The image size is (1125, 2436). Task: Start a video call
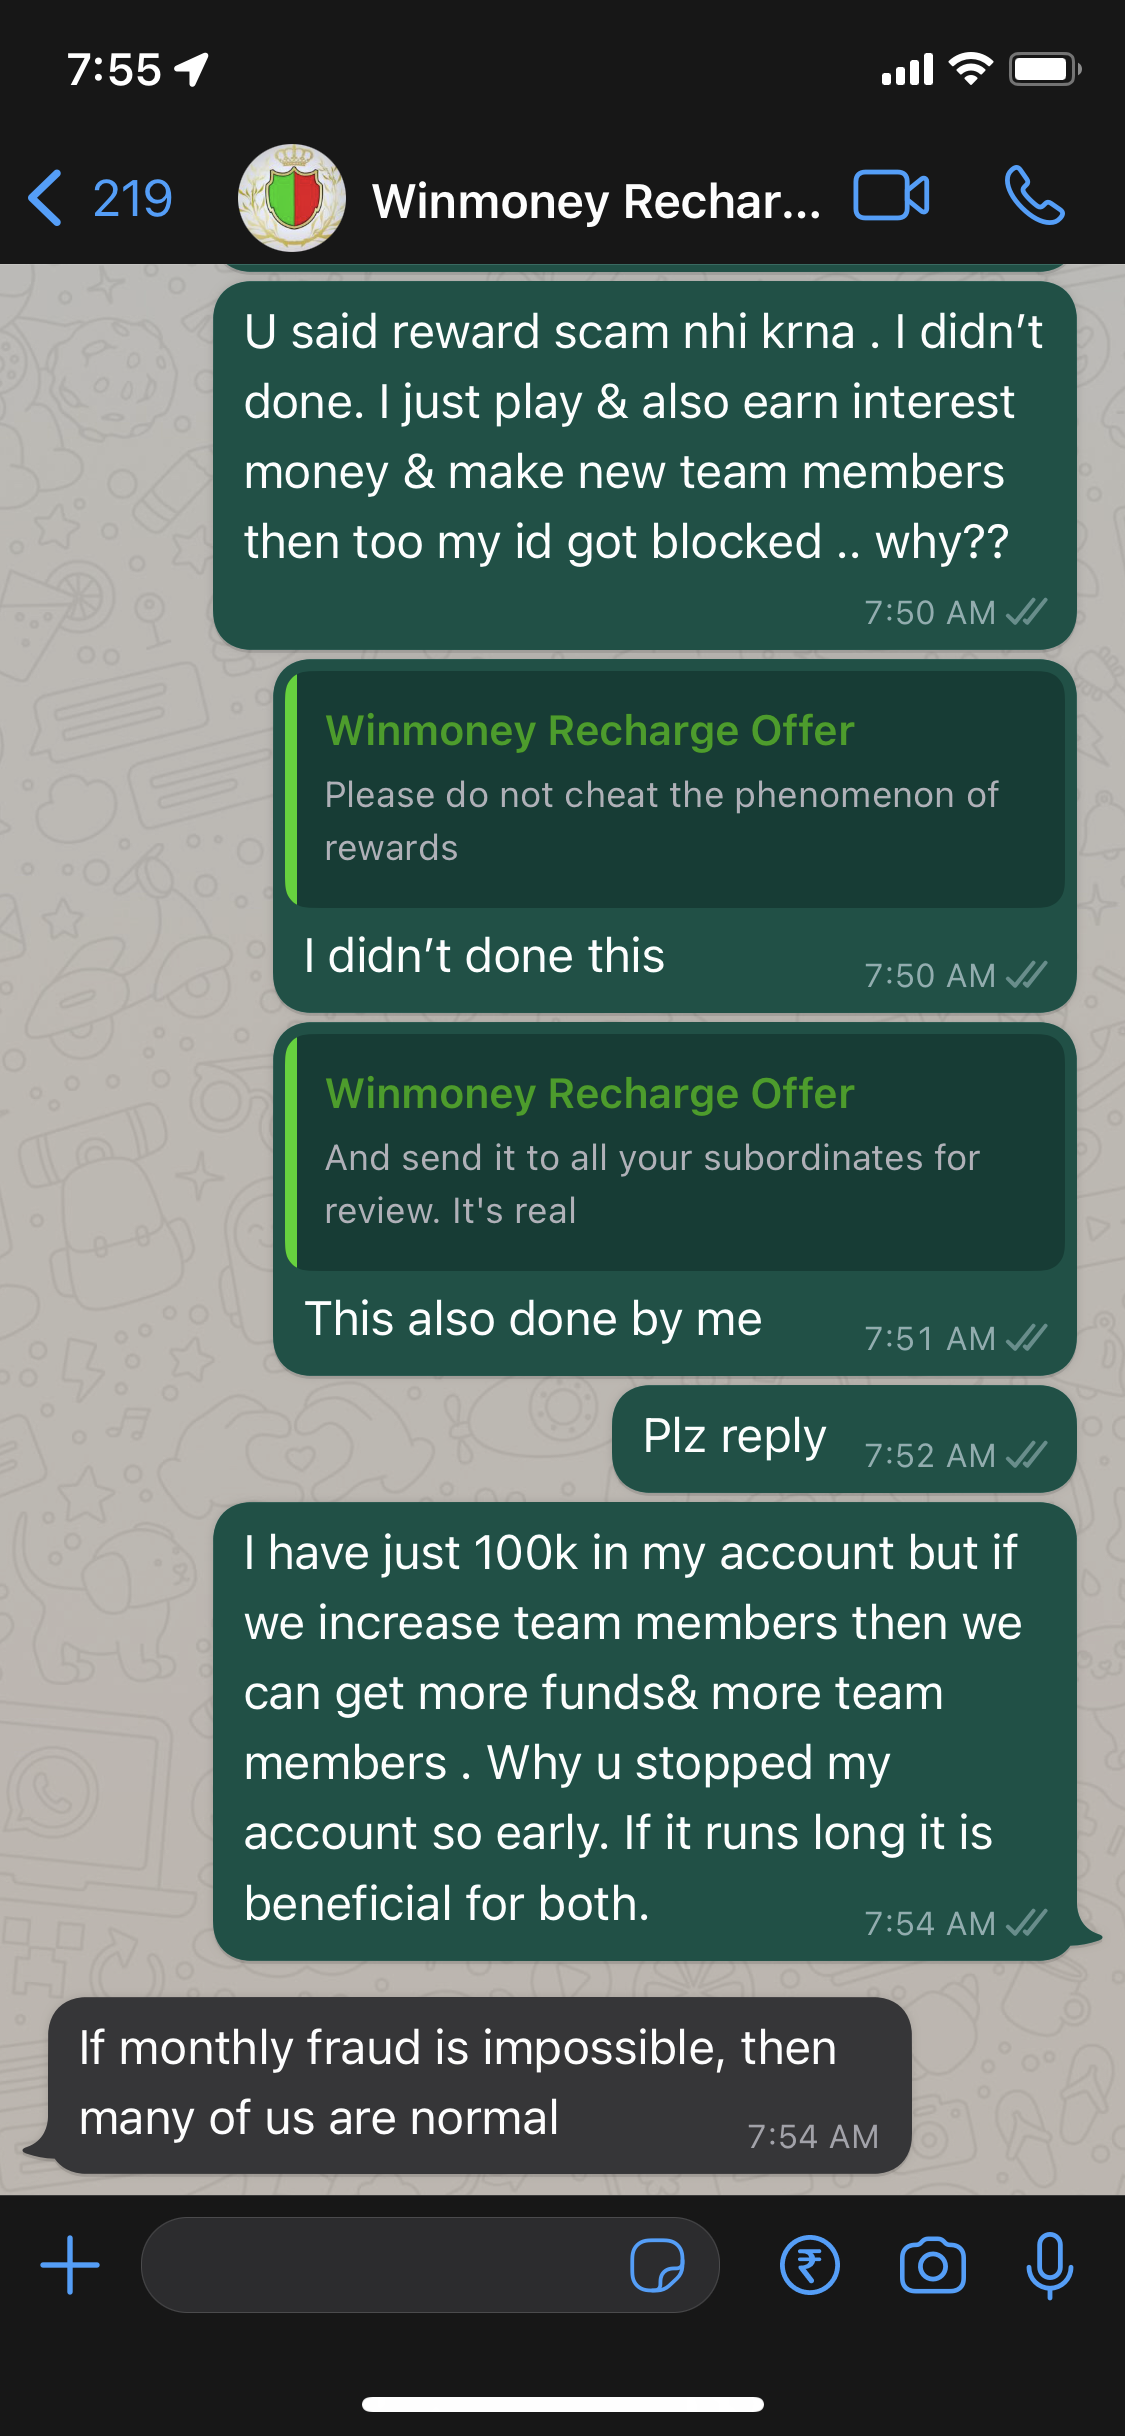(891, 195)
